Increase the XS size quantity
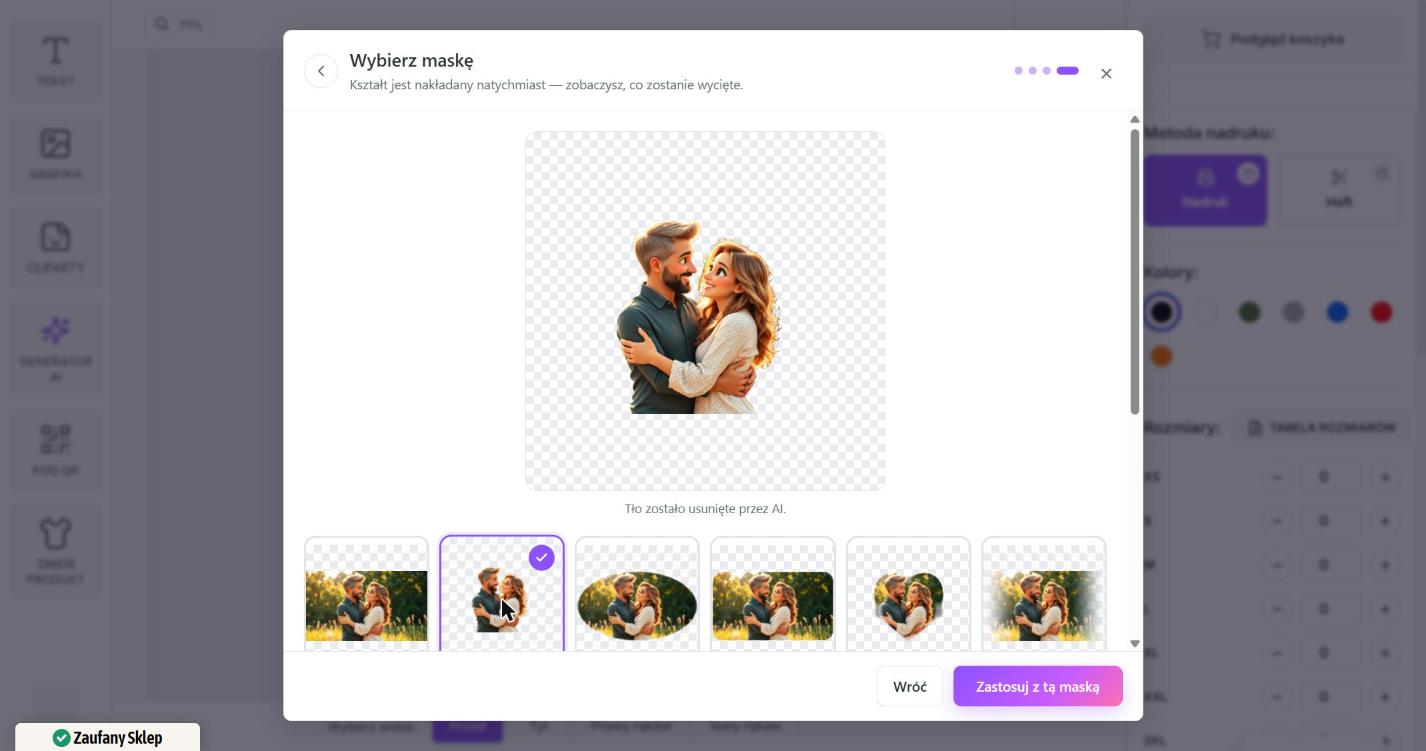1426x751 pixels. (1385, 477)
